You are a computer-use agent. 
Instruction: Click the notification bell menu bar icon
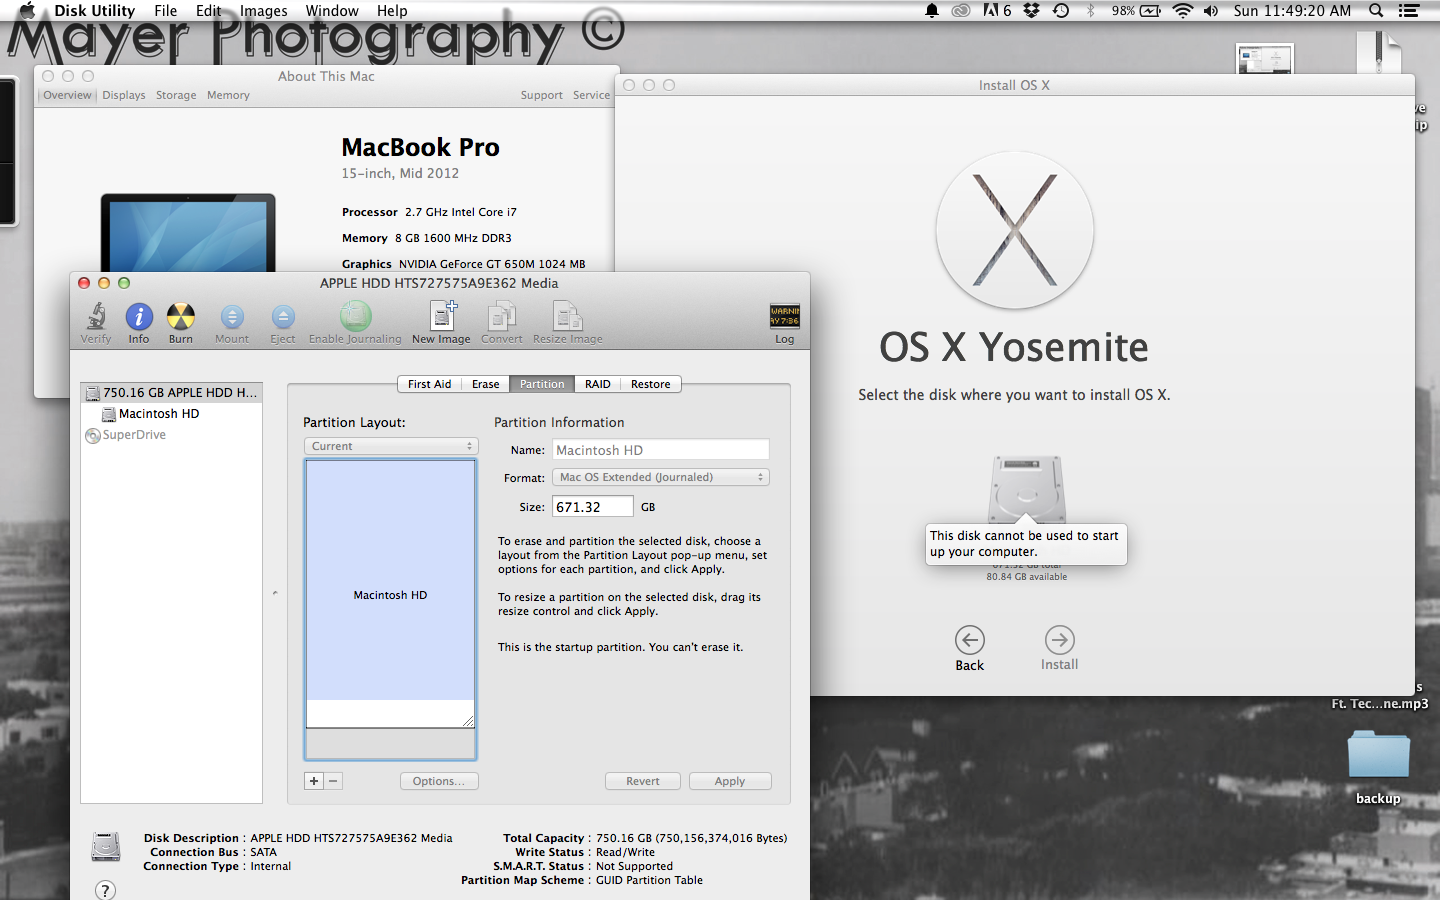point(932,11)
